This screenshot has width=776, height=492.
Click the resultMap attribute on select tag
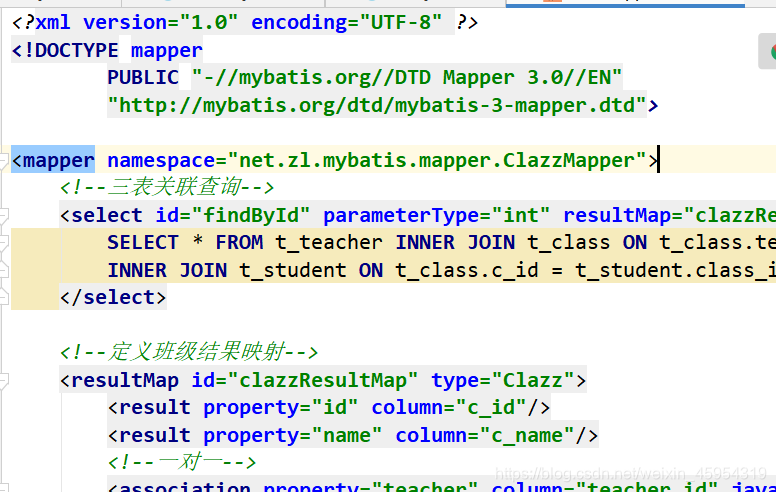point(669,215)
